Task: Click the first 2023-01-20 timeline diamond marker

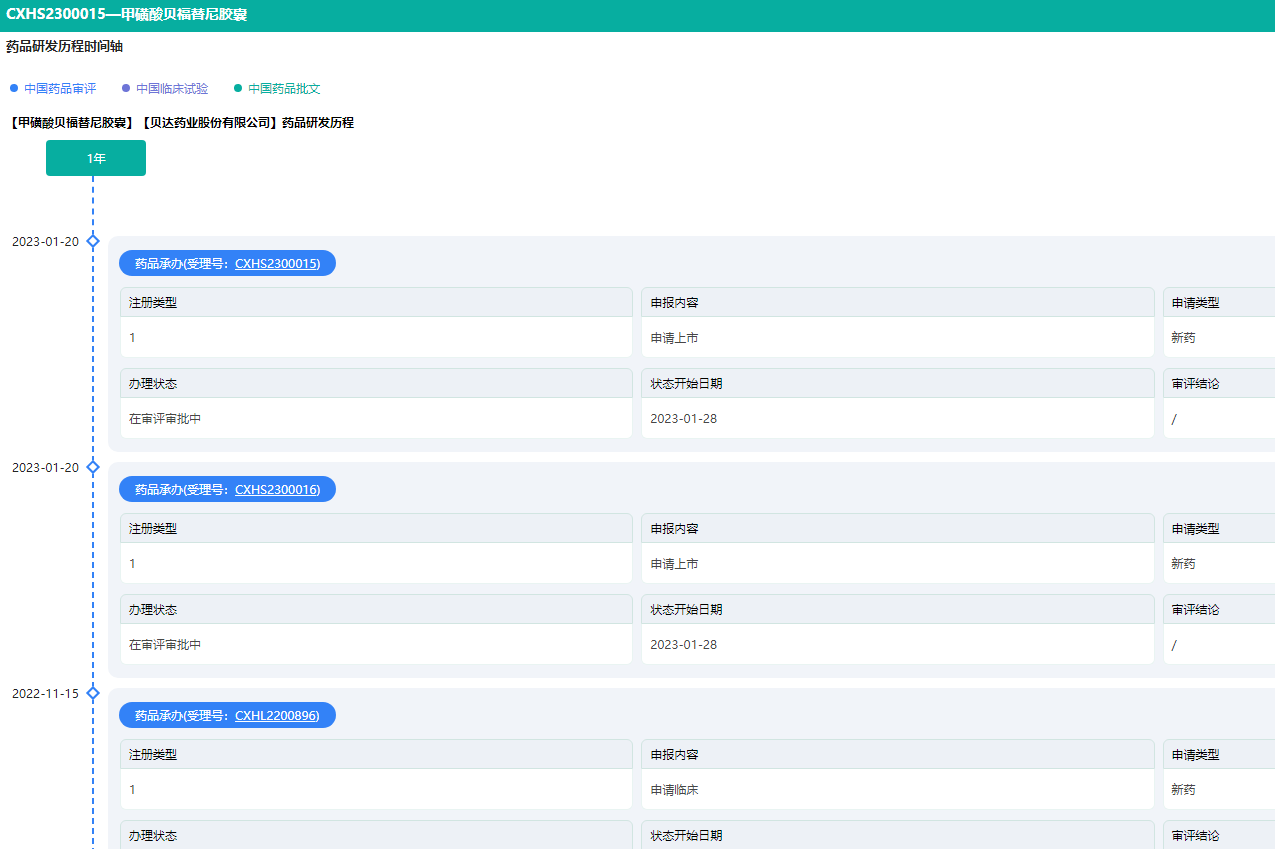Action: [x=93, y=241]
